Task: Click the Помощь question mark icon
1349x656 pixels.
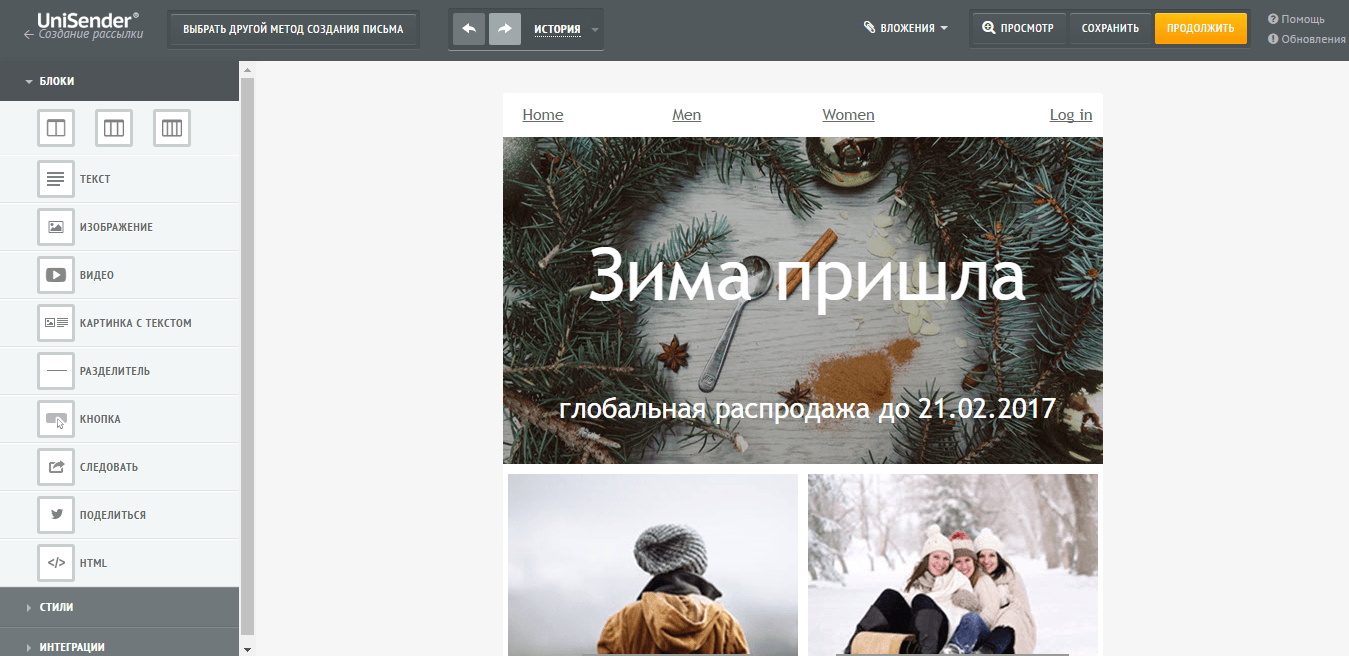Action: [x=1273, y=19]
